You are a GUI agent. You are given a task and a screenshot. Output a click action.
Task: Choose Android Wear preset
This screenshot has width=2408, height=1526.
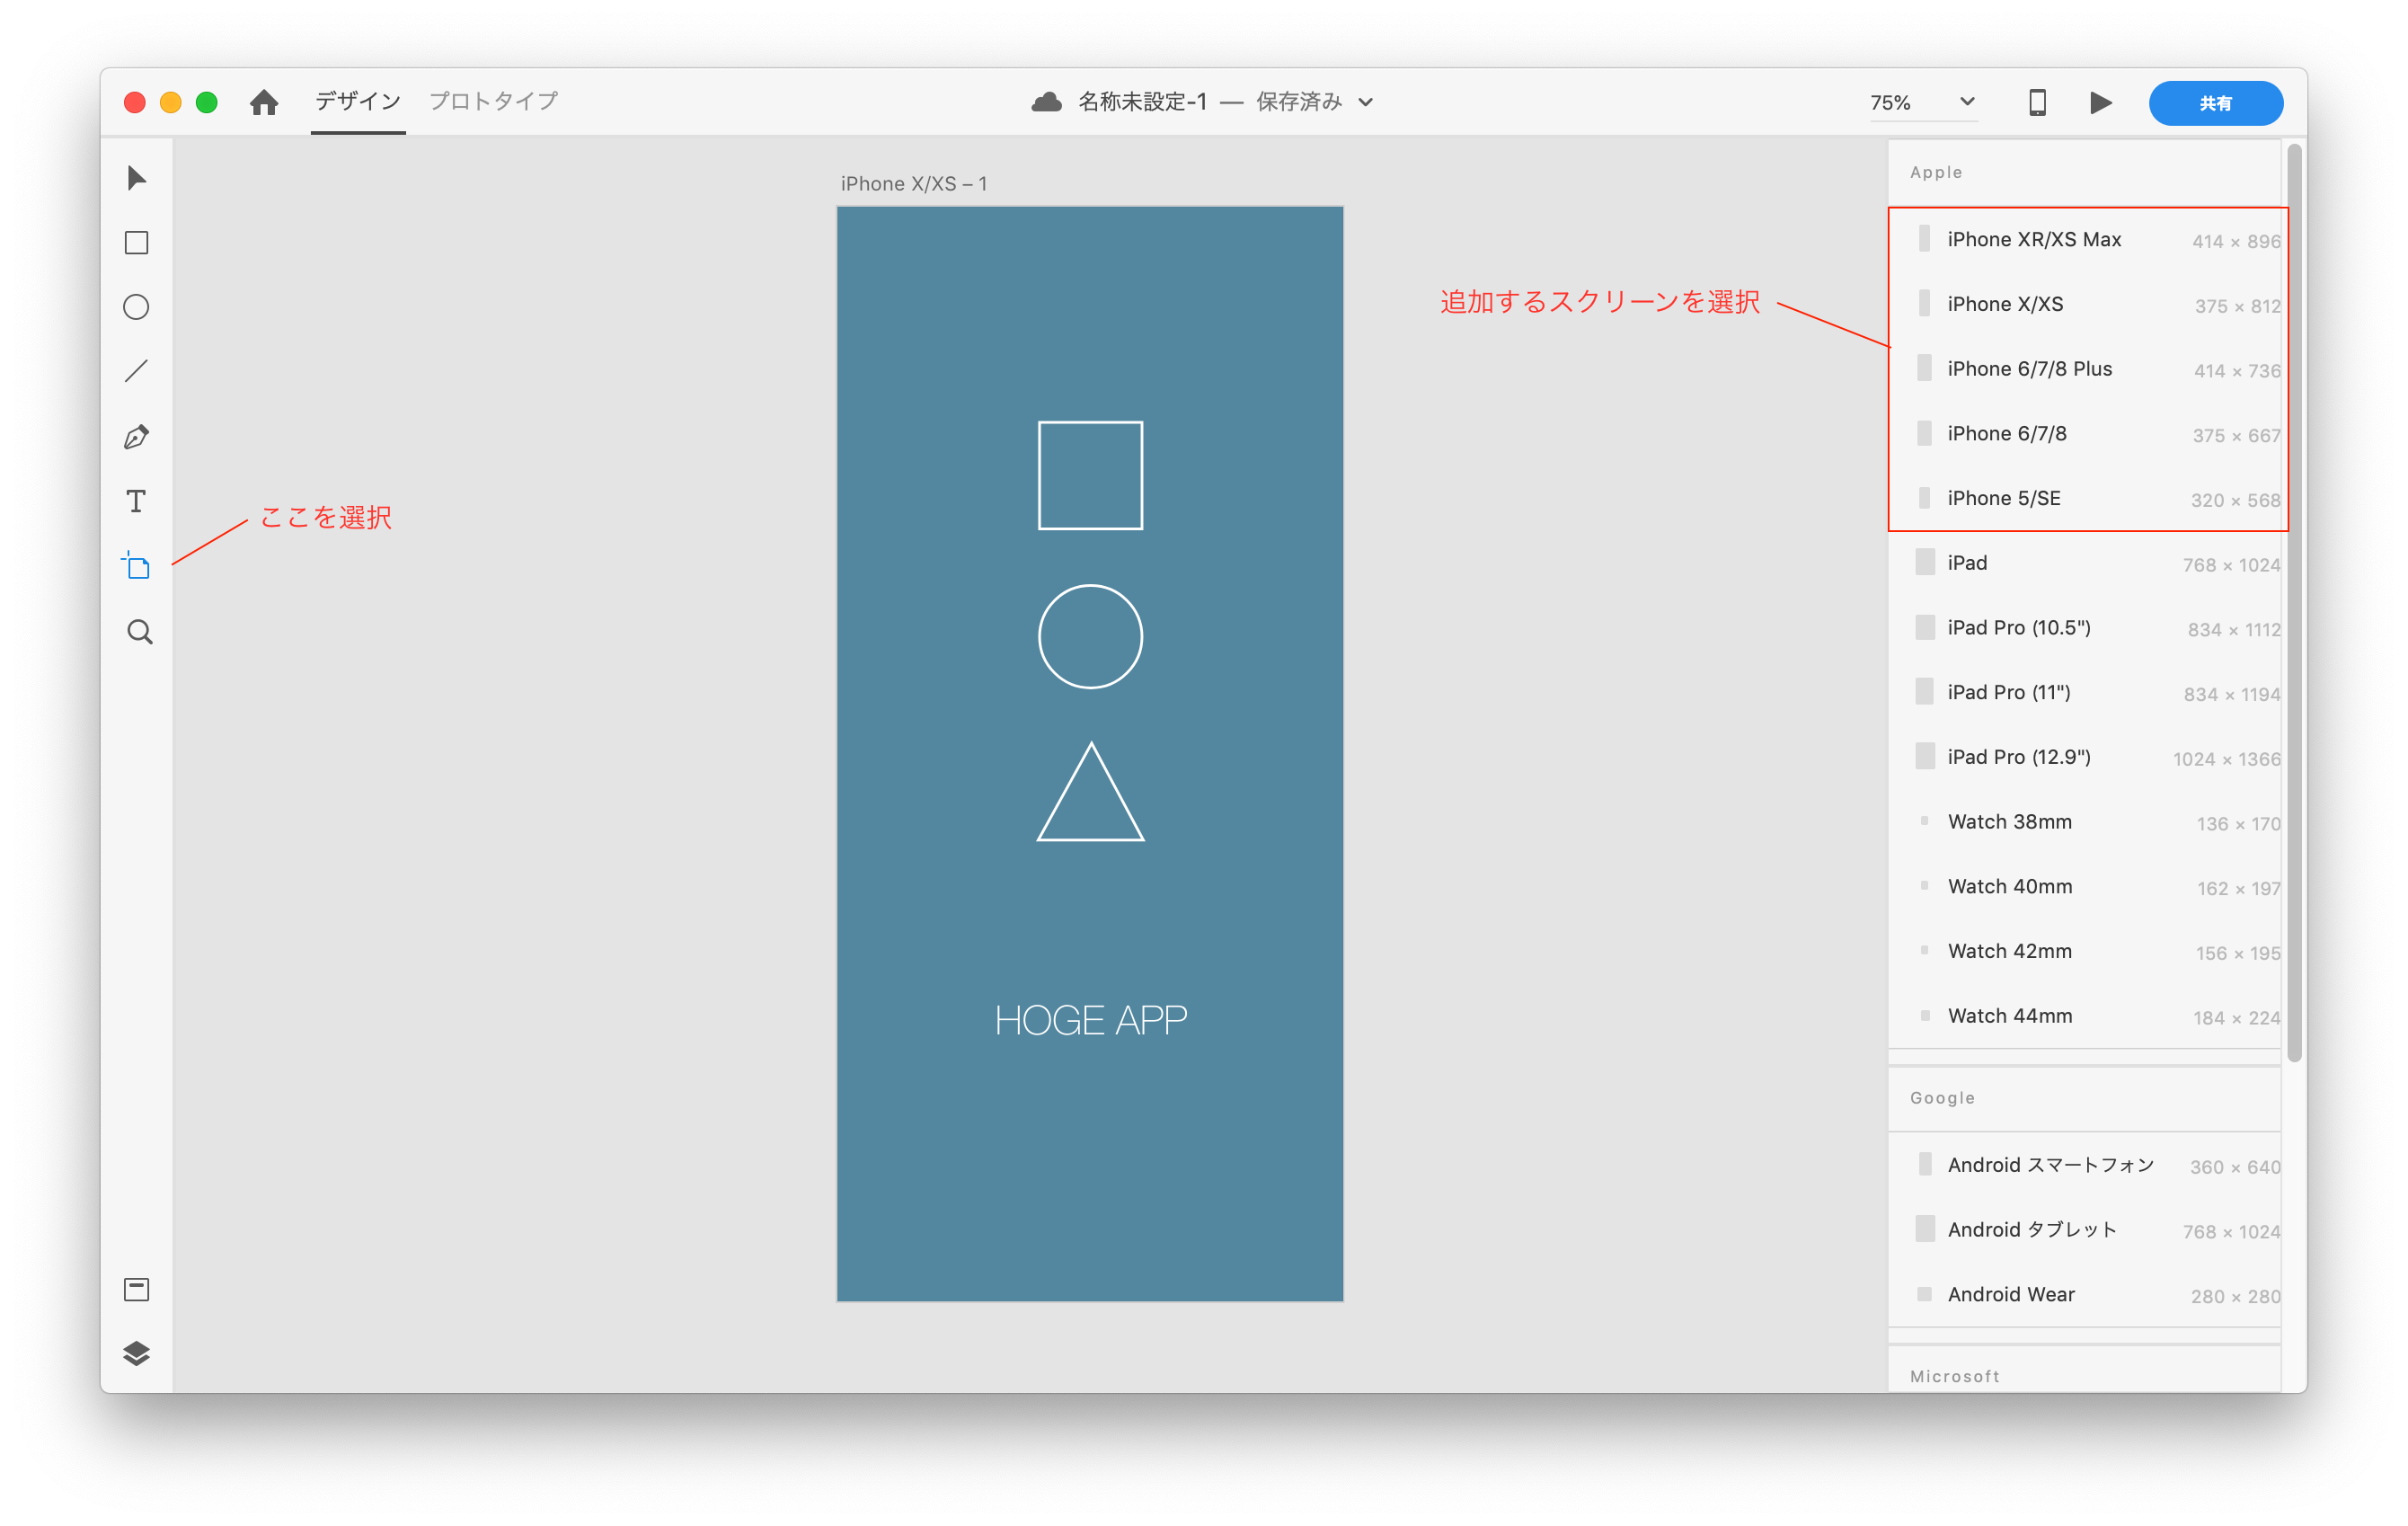(x=2085, y=1295)
